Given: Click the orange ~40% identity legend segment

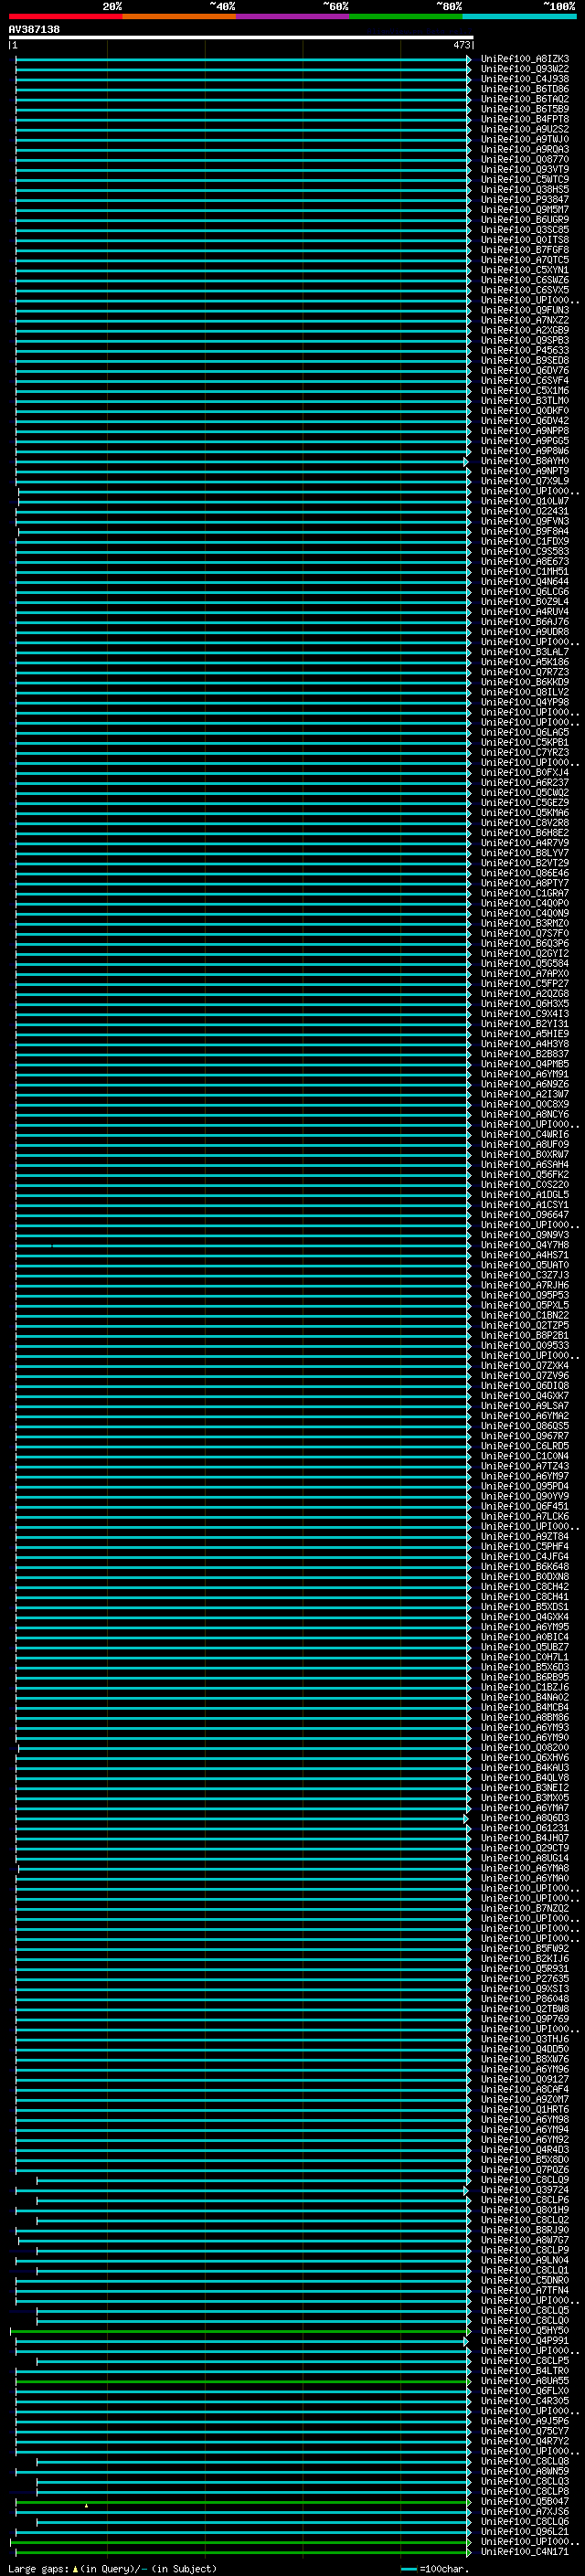Looking at the screenshot, I should point(179,16).
